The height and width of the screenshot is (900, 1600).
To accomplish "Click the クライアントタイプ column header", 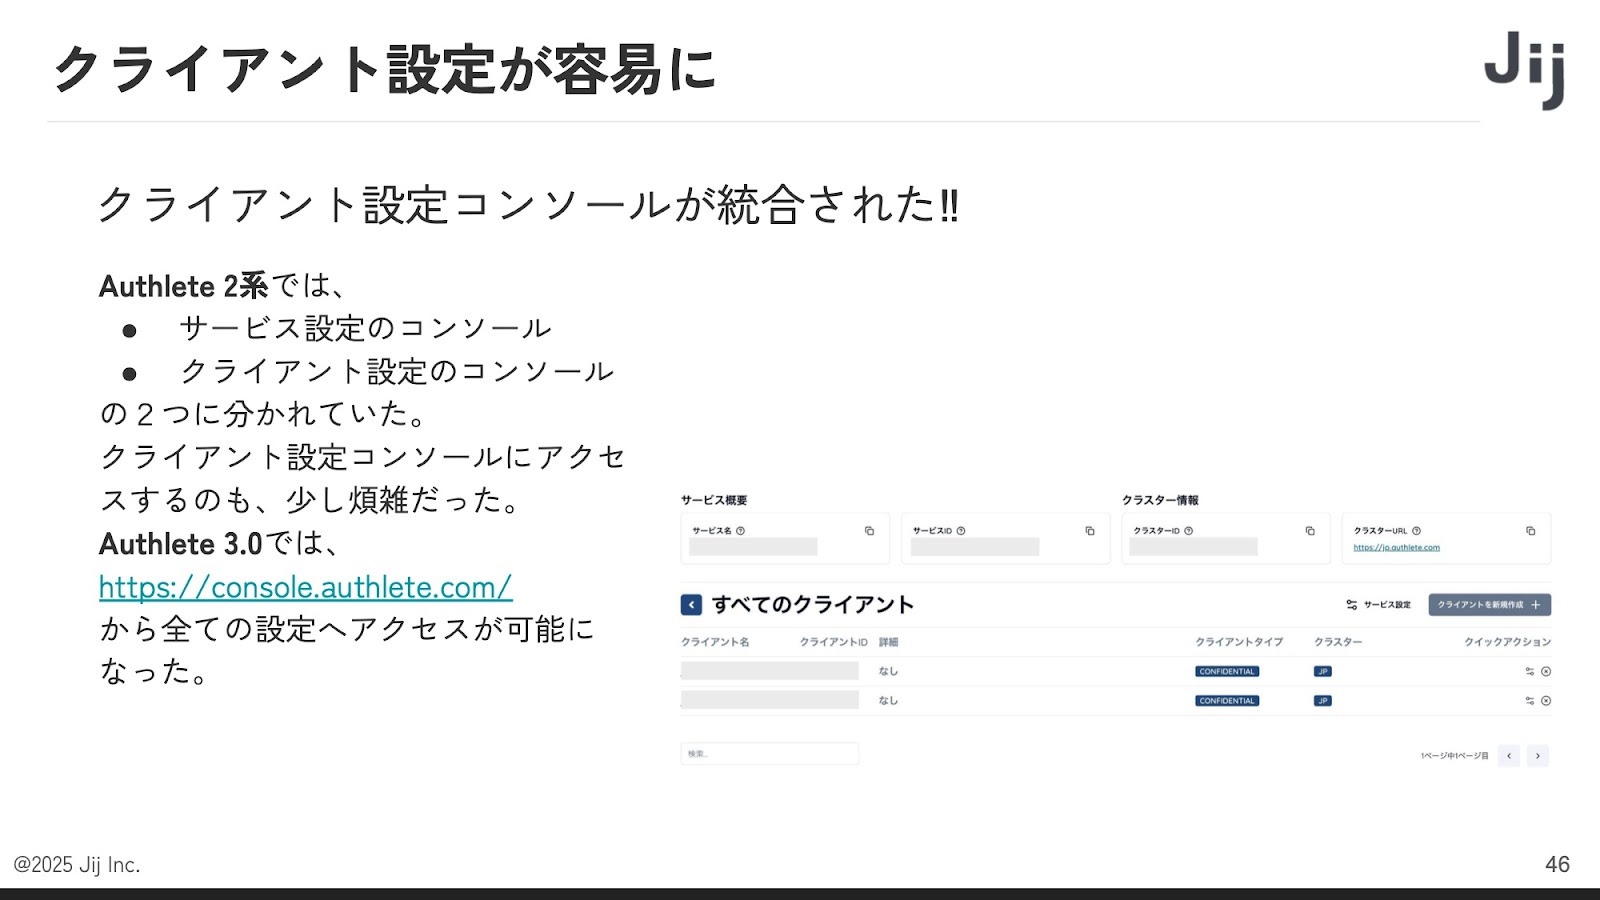I will [x=1239, y=642].
